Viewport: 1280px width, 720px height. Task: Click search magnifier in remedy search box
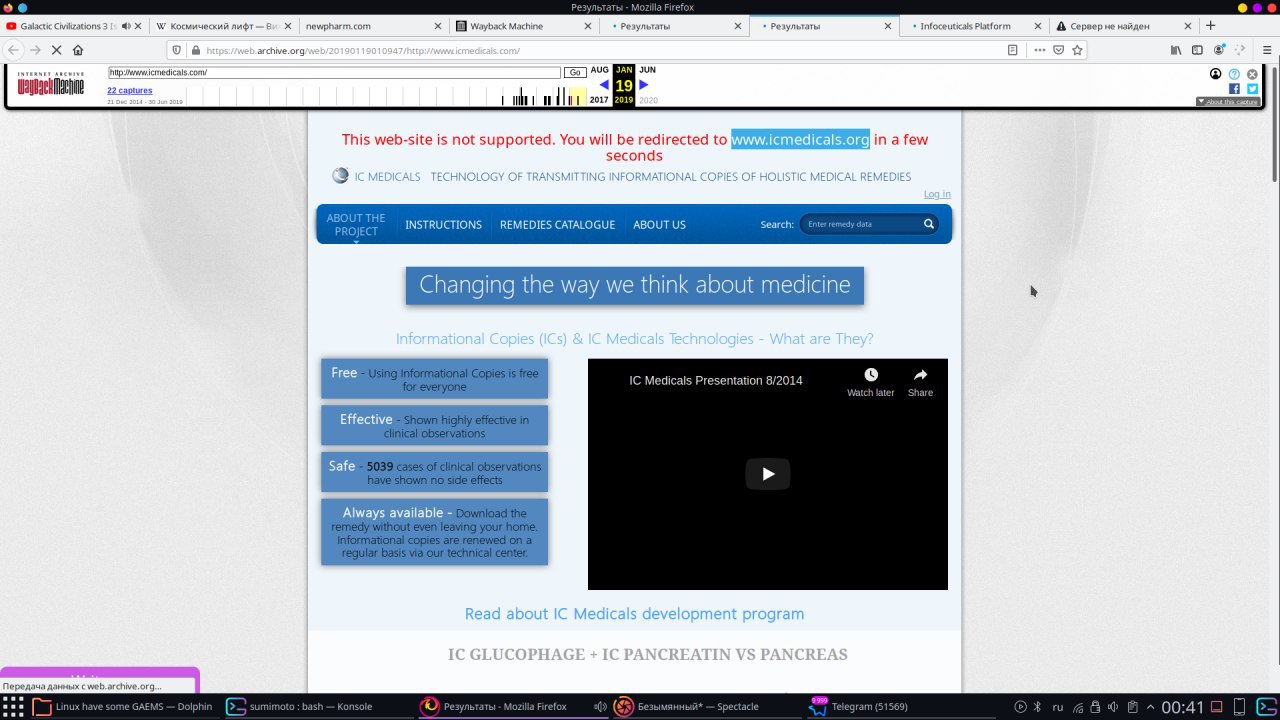[x=929, y=224]
